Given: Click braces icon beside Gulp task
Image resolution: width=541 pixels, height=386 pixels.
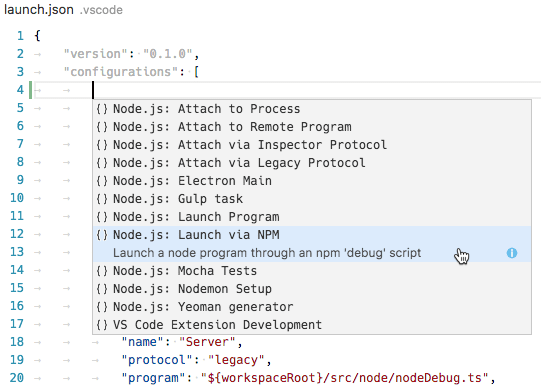Looking at the screenshot, I should (x=102, y=199).
